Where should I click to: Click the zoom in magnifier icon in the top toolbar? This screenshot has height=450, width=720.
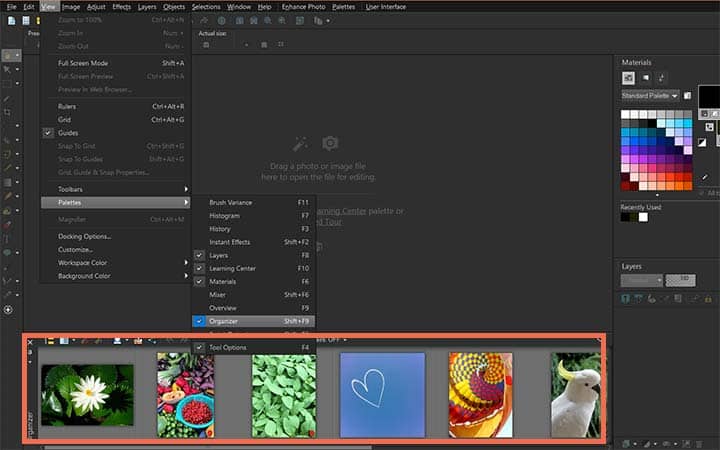(x=282, y=21)
